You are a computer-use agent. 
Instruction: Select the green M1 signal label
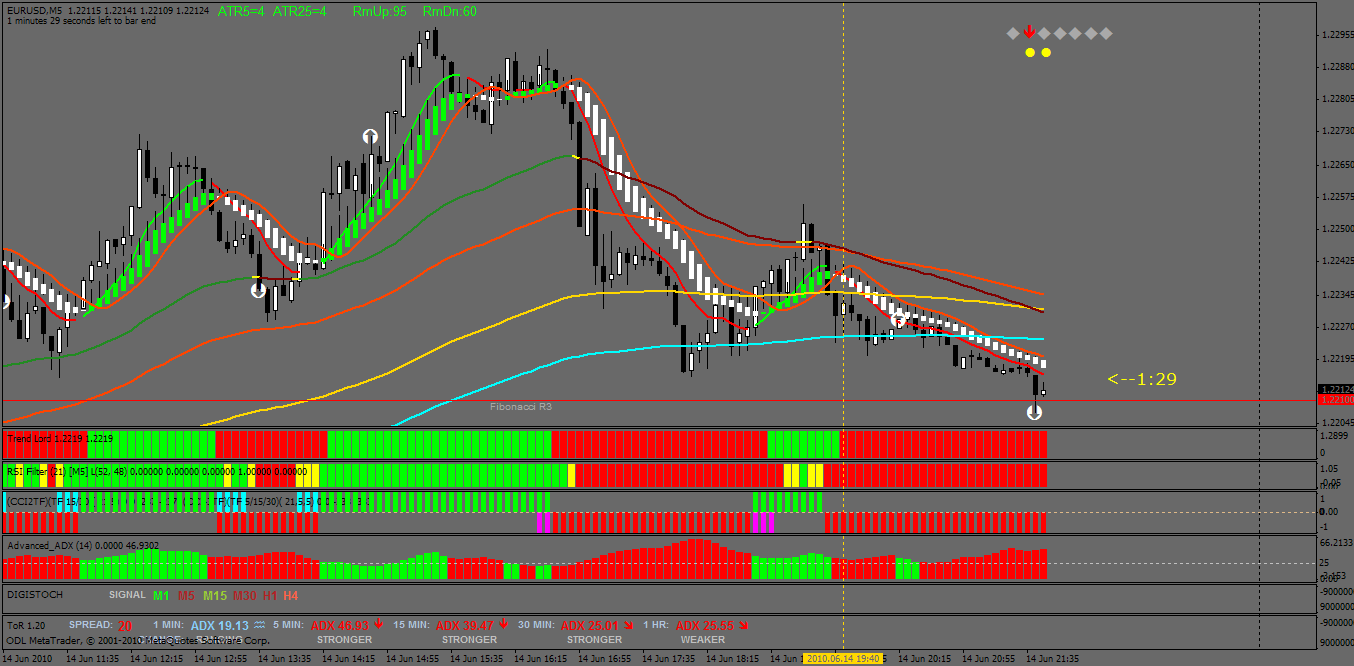161,595
